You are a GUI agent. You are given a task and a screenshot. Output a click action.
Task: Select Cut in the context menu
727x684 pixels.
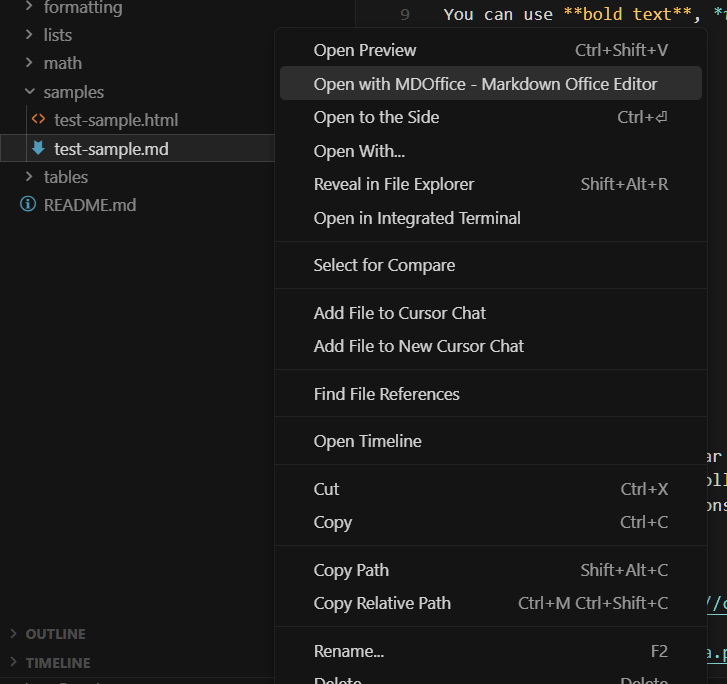pos(491,489)
